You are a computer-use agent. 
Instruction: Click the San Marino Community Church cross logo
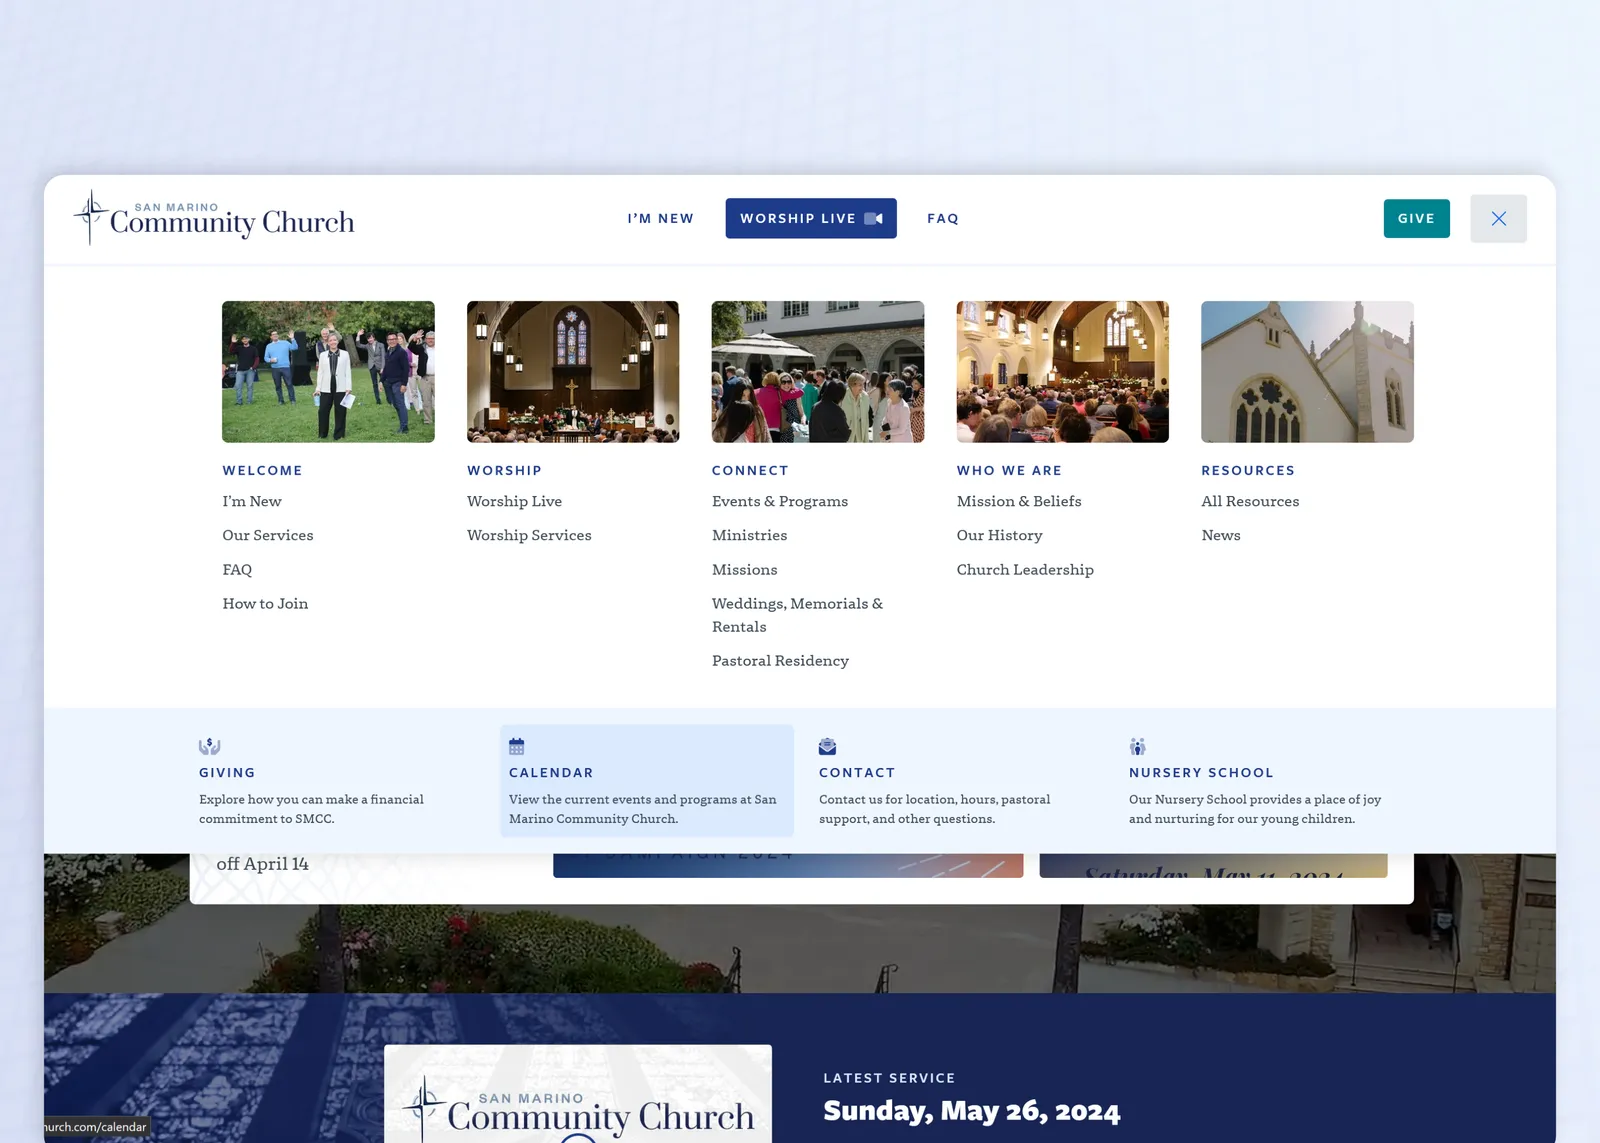tap(213, 217)
